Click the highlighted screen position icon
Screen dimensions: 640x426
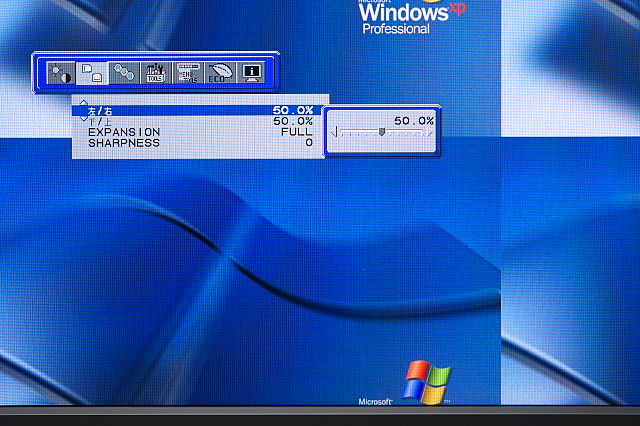pos(92,73)
